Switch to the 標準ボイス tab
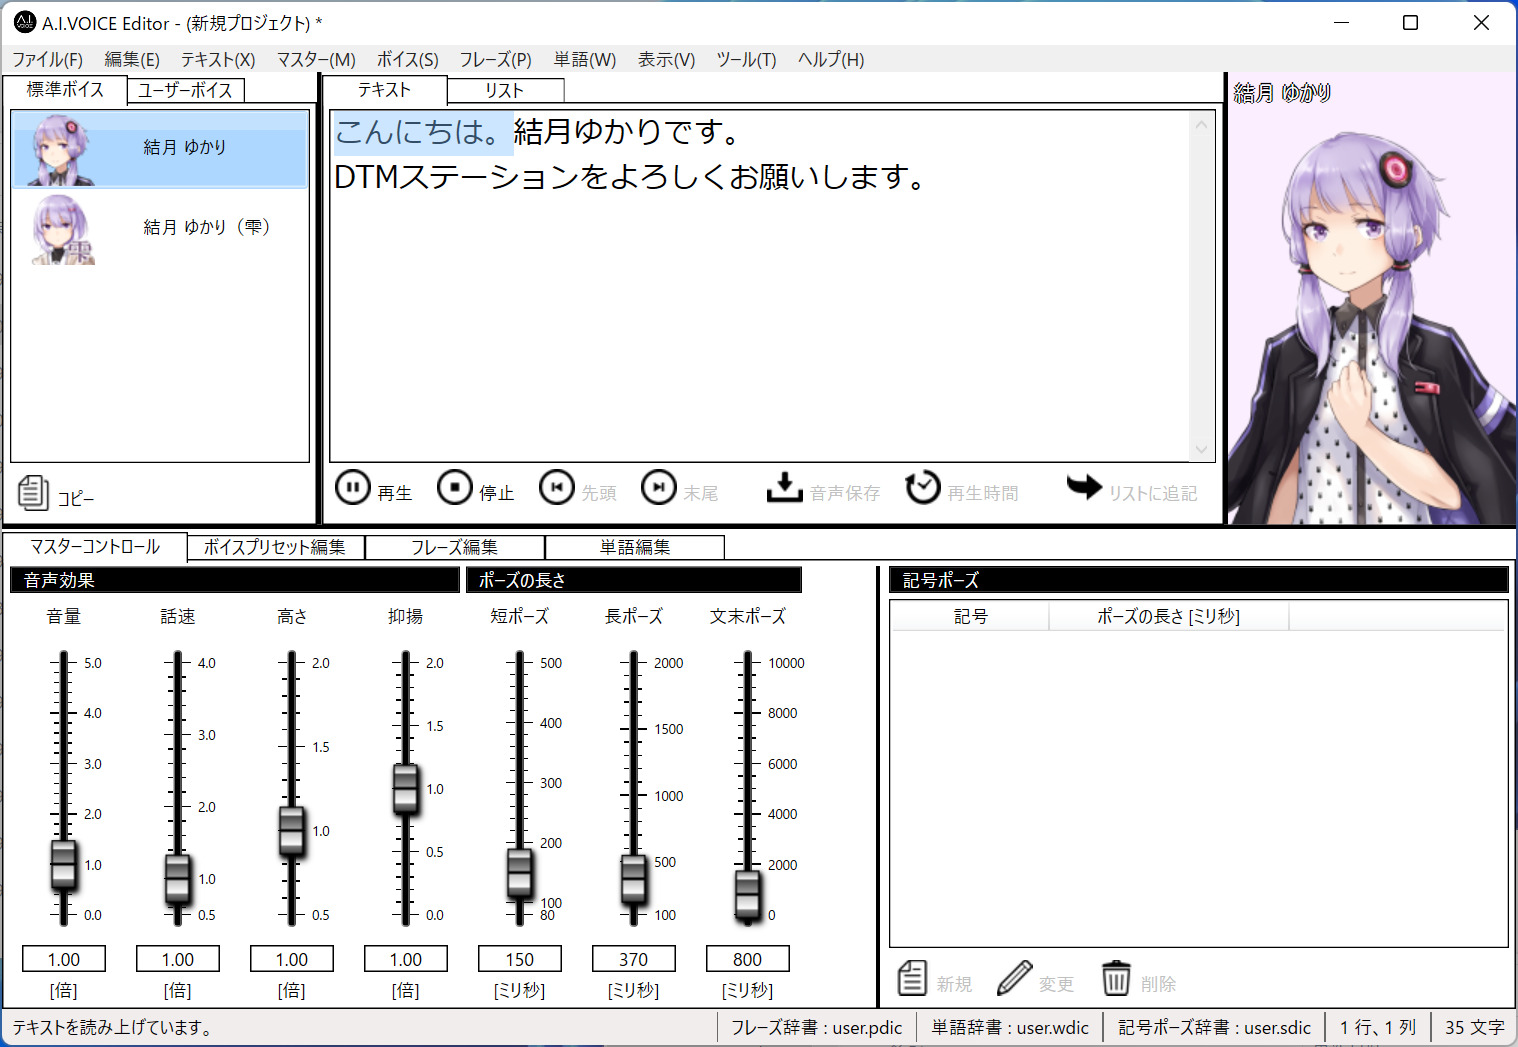 click(65, 89)
